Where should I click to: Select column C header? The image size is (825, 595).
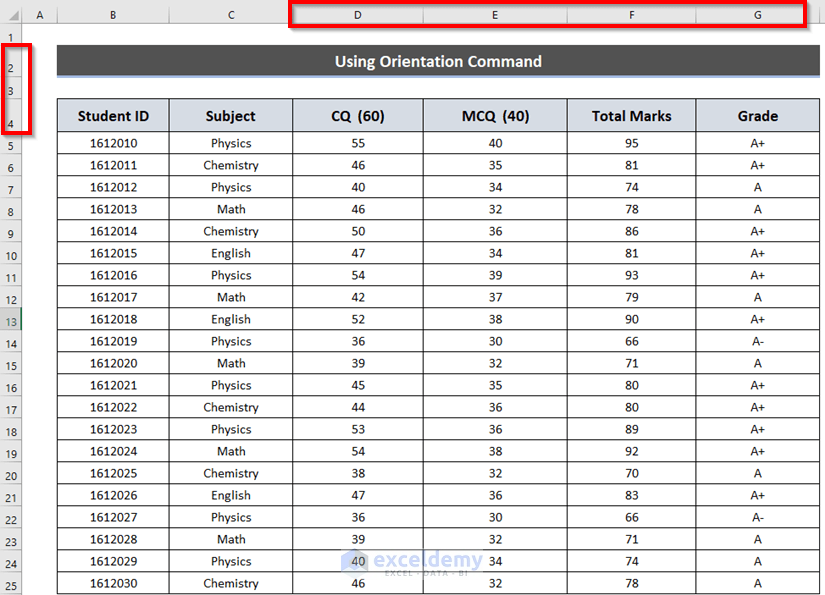(231, 15)
